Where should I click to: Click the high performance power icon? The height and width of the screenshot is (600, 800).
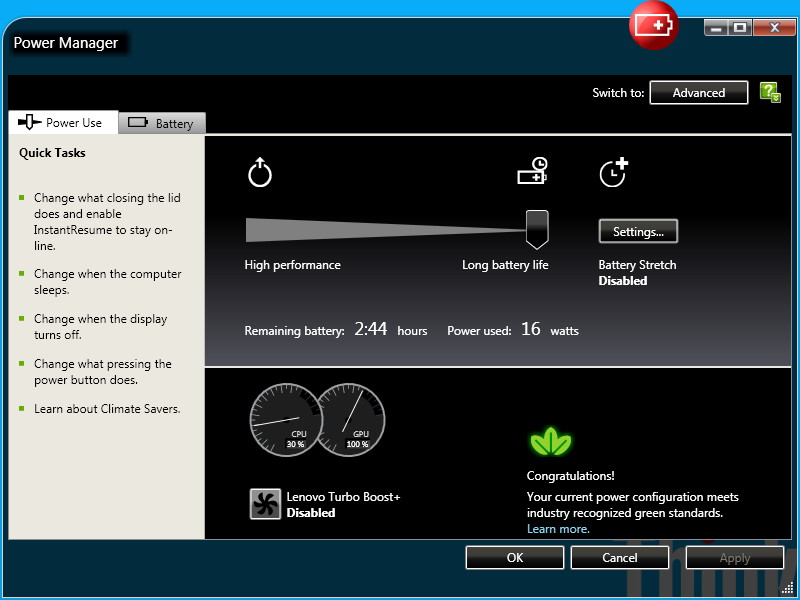click(x=260, y=172)
